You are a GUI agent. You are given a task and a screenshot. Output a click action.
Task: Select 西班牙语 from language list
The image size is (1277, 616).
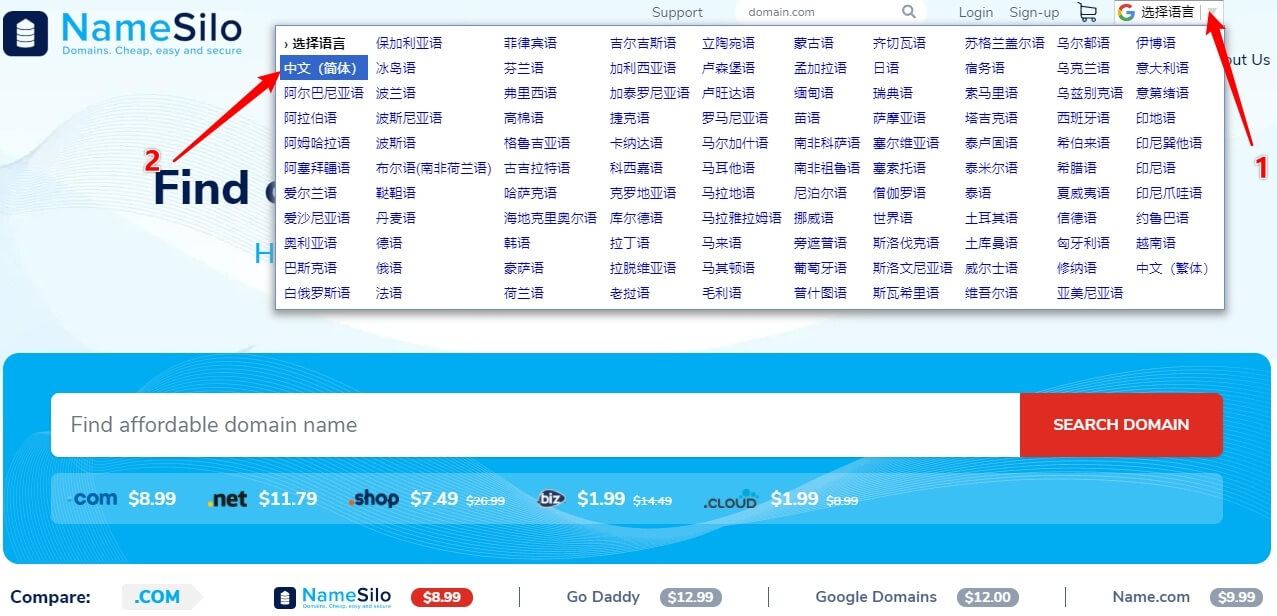(1083, 118)
